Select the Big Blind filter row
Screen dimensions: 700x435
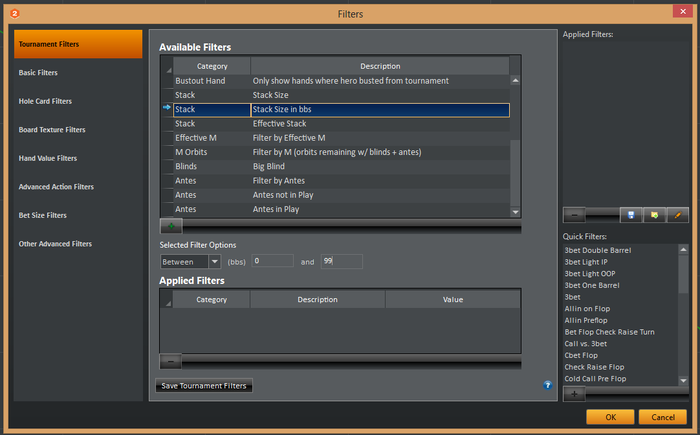[342, 167]
